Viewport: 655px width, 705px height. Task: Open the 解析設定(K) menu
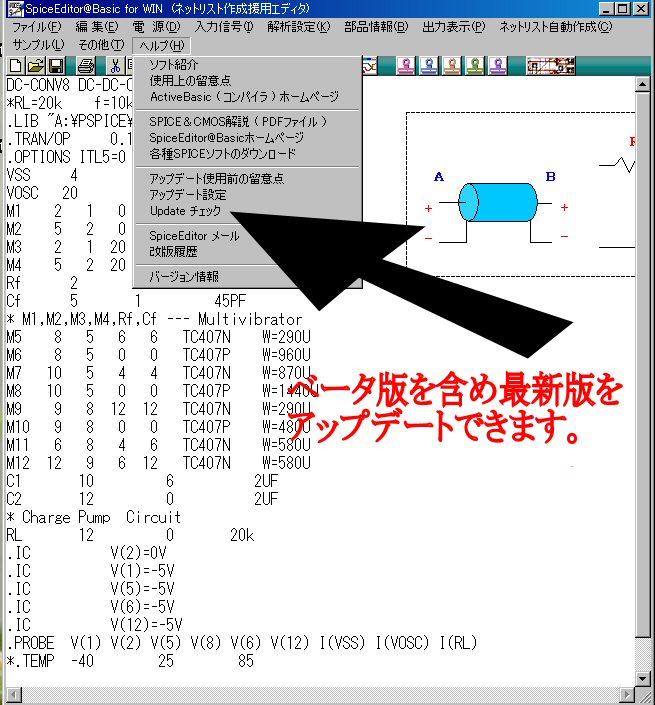point(299,27)
